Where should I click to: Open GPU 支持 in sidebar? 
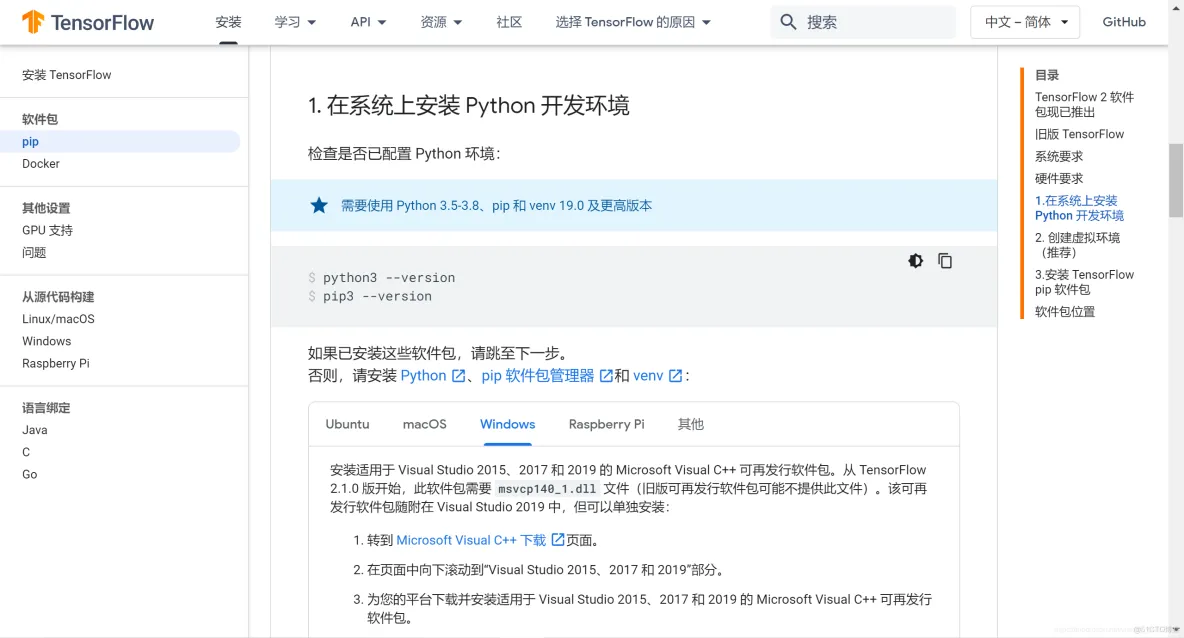coord(48,230)
